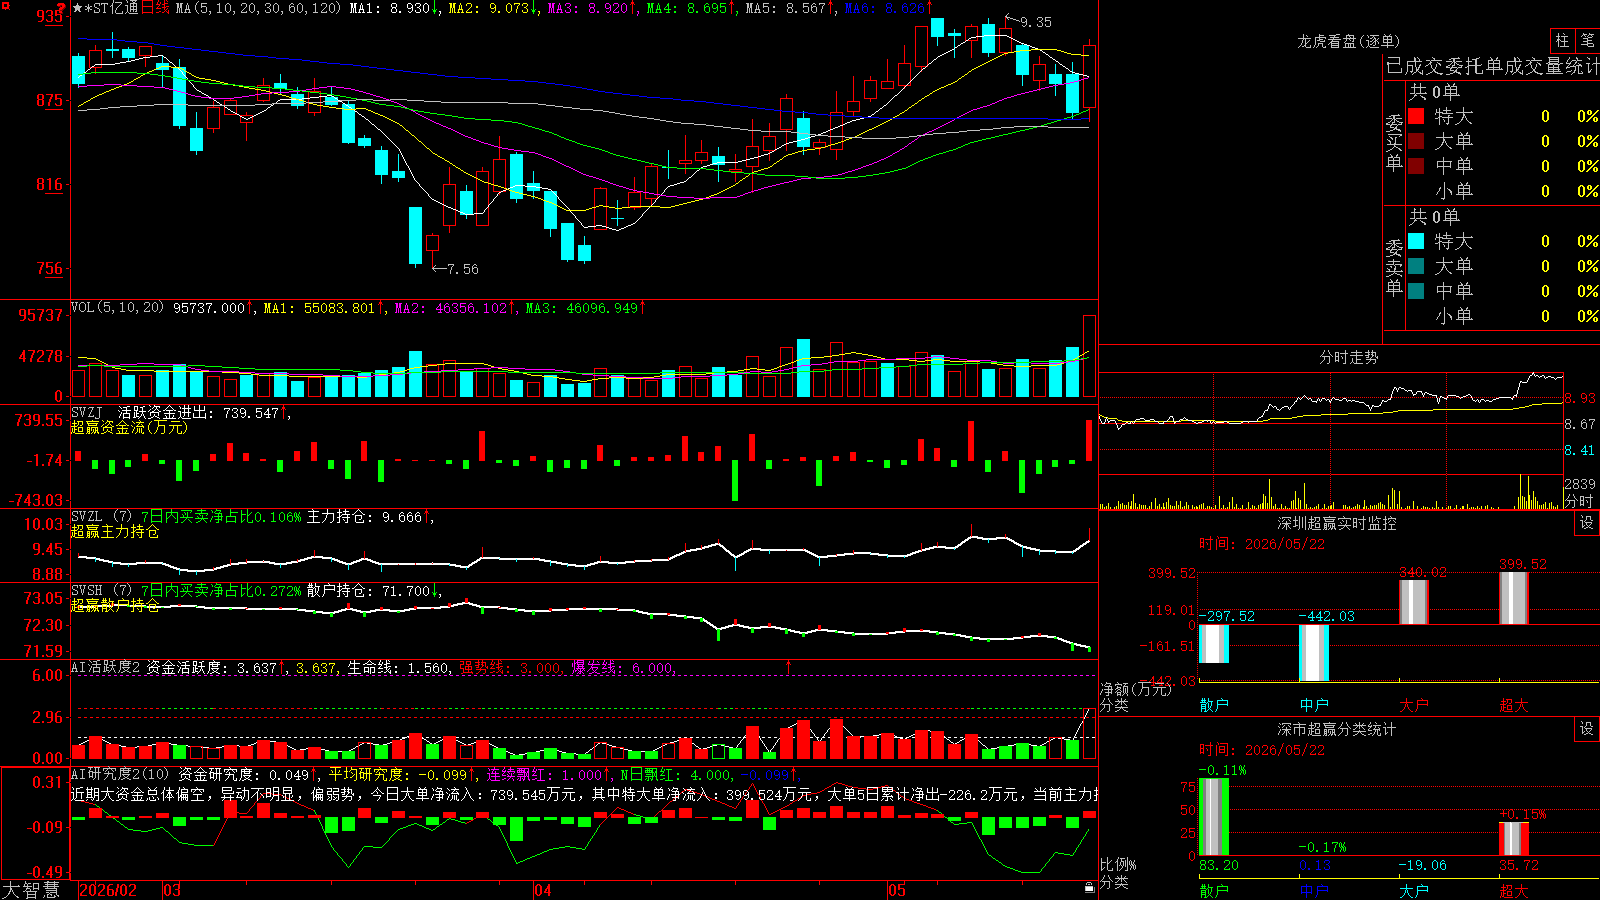
Task: Click the 7.56 low price annotation
Action: (x=463, y=269)
